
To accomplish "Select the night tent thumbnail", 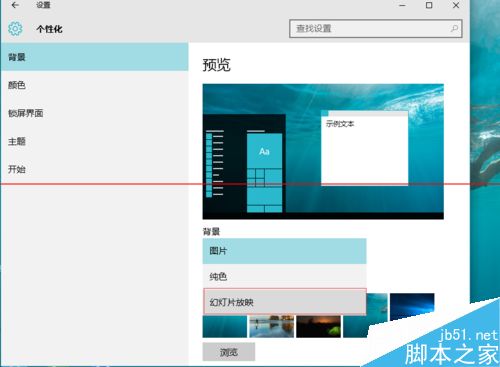I will coord(319,326).
